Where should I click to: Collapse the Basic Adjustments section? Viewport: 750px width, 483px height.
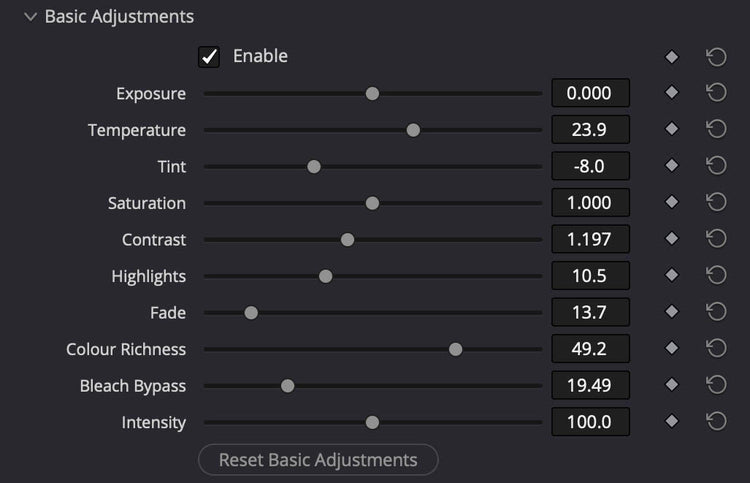pyautogui.click(x=31, y=17)
